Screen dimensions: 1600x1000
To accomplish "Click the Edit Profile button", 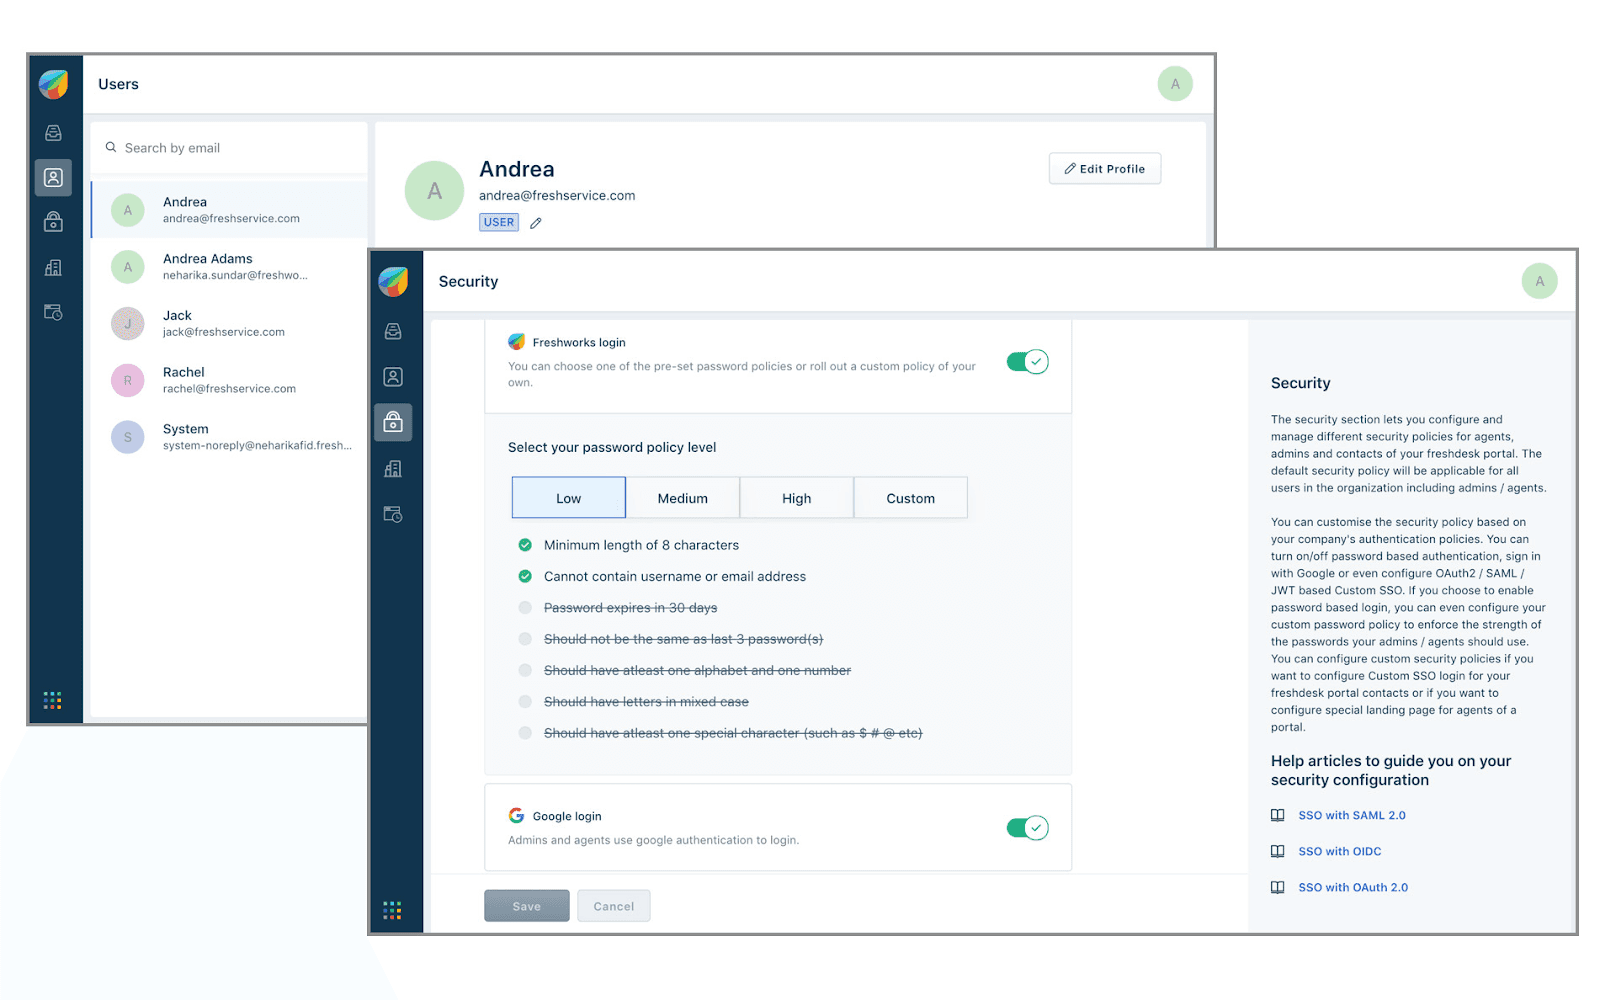I will click(1105, 169).
